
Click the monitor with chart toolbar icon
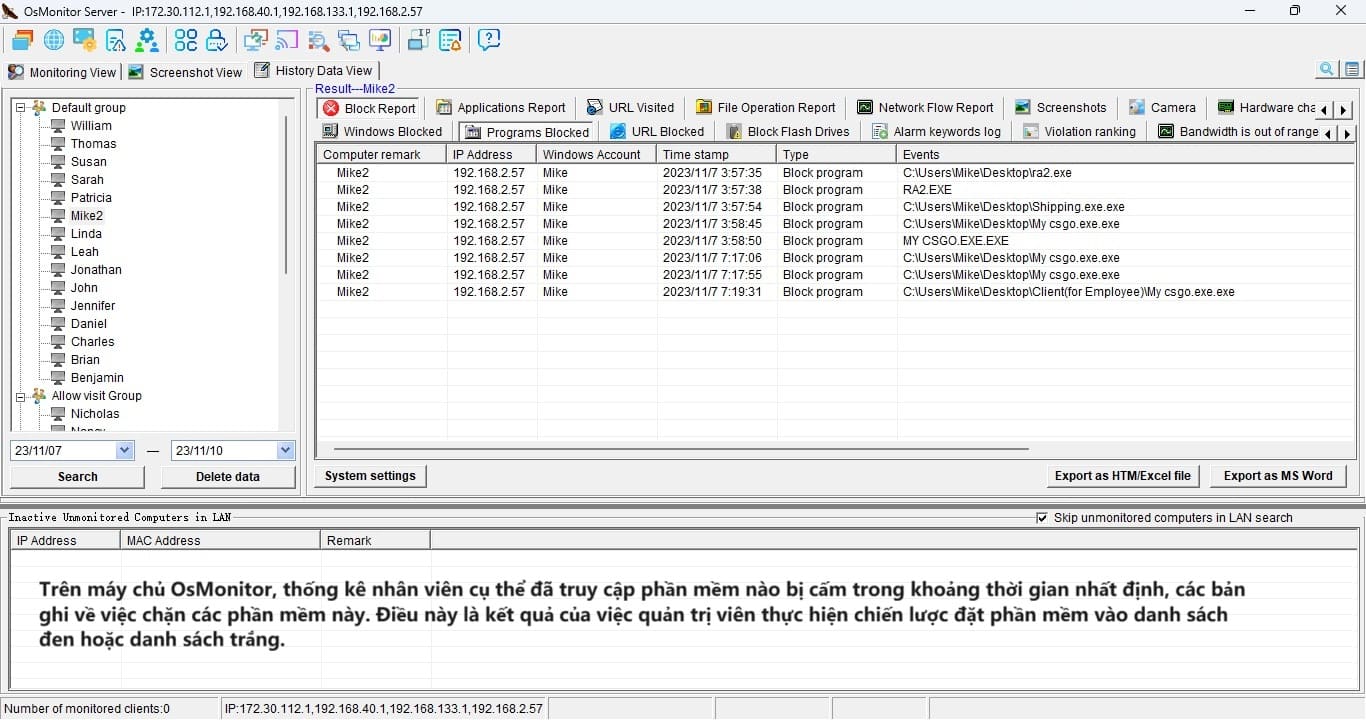379,40
